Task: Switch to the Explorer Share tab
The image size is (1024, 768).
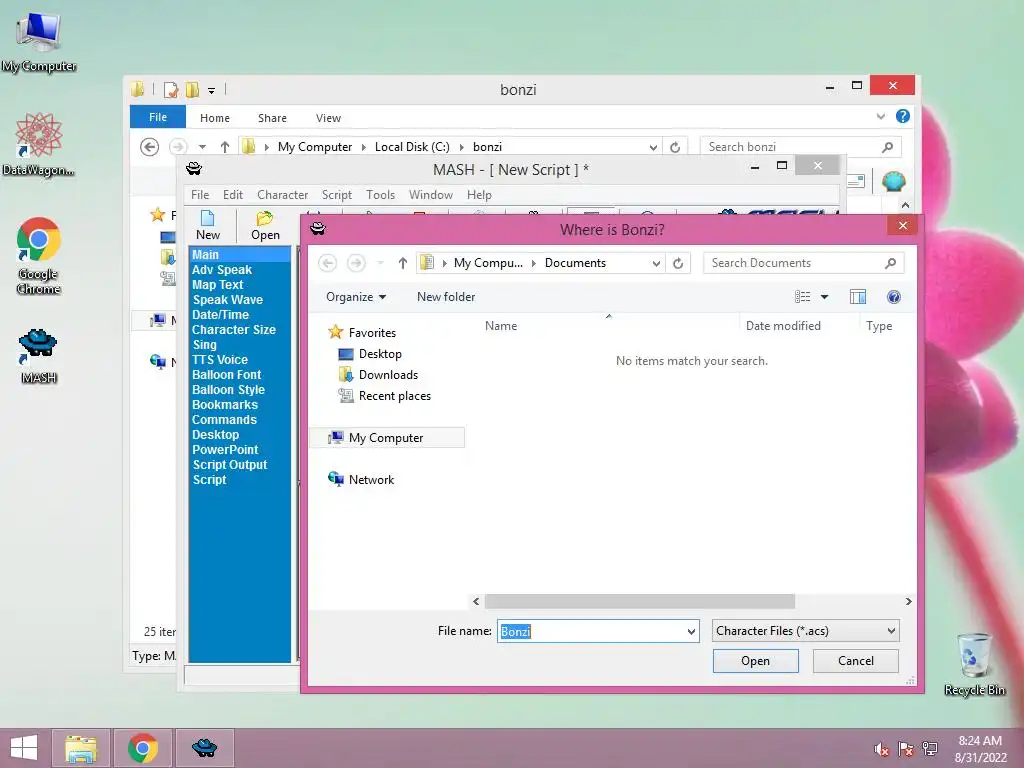Action: (272, 118)
